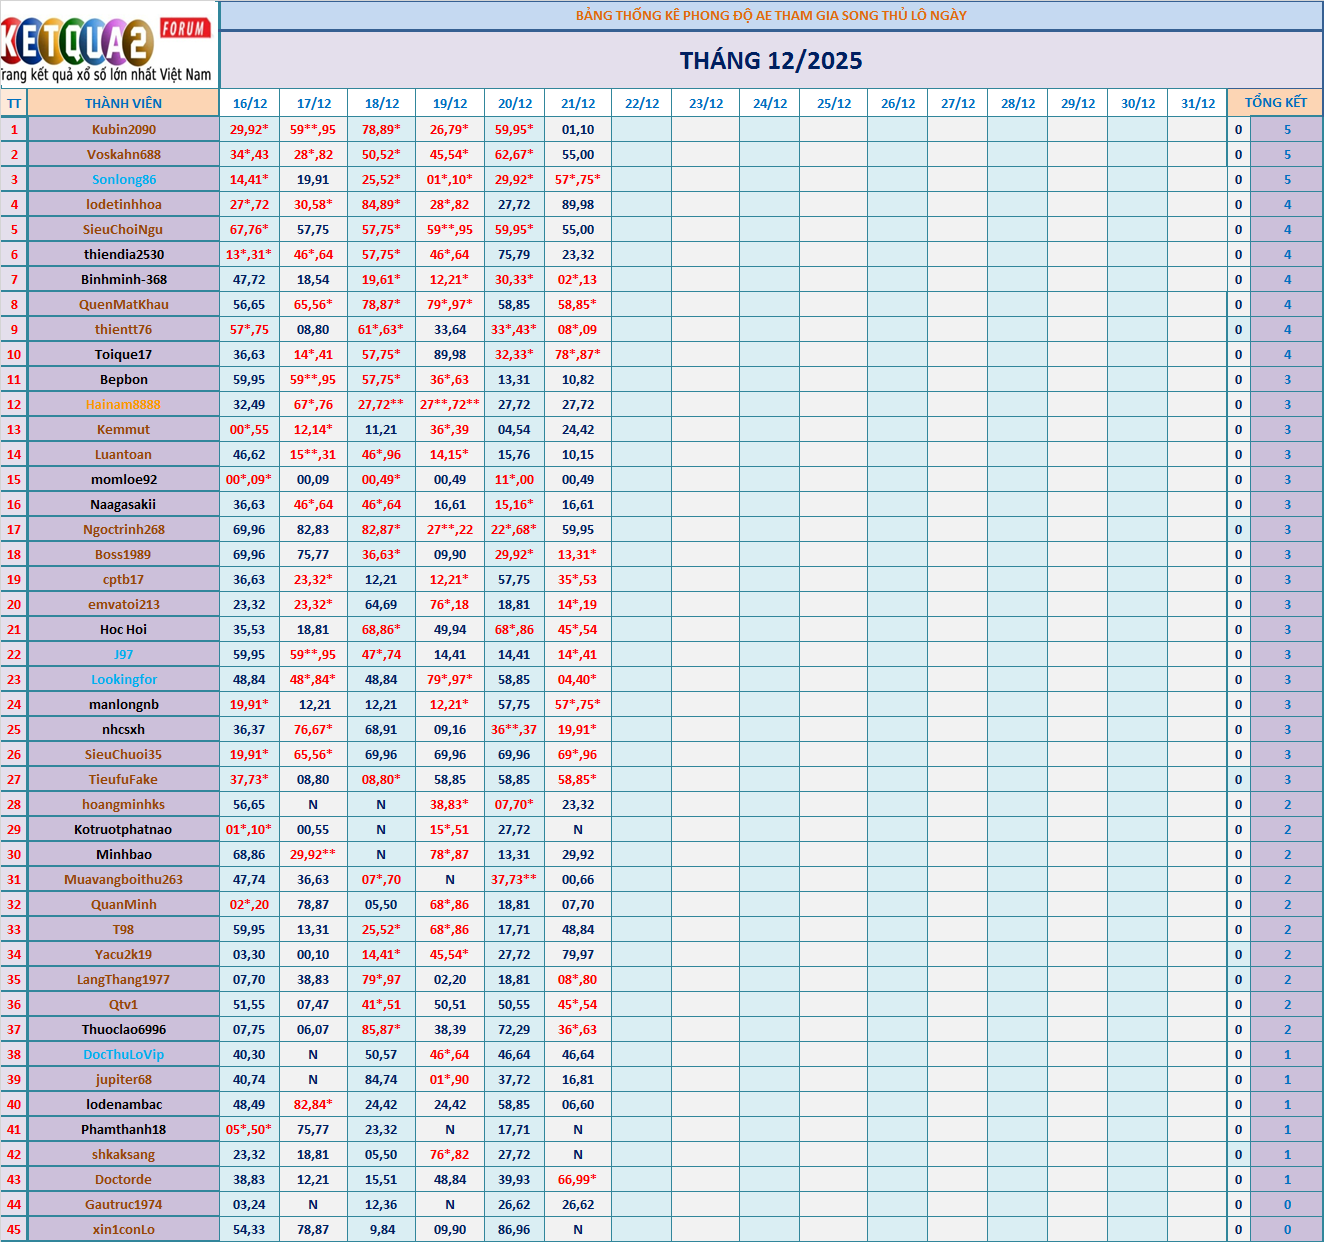Open the Lookingfor member link
This screenshot has height=1242, width=1324.
point(124,679)
